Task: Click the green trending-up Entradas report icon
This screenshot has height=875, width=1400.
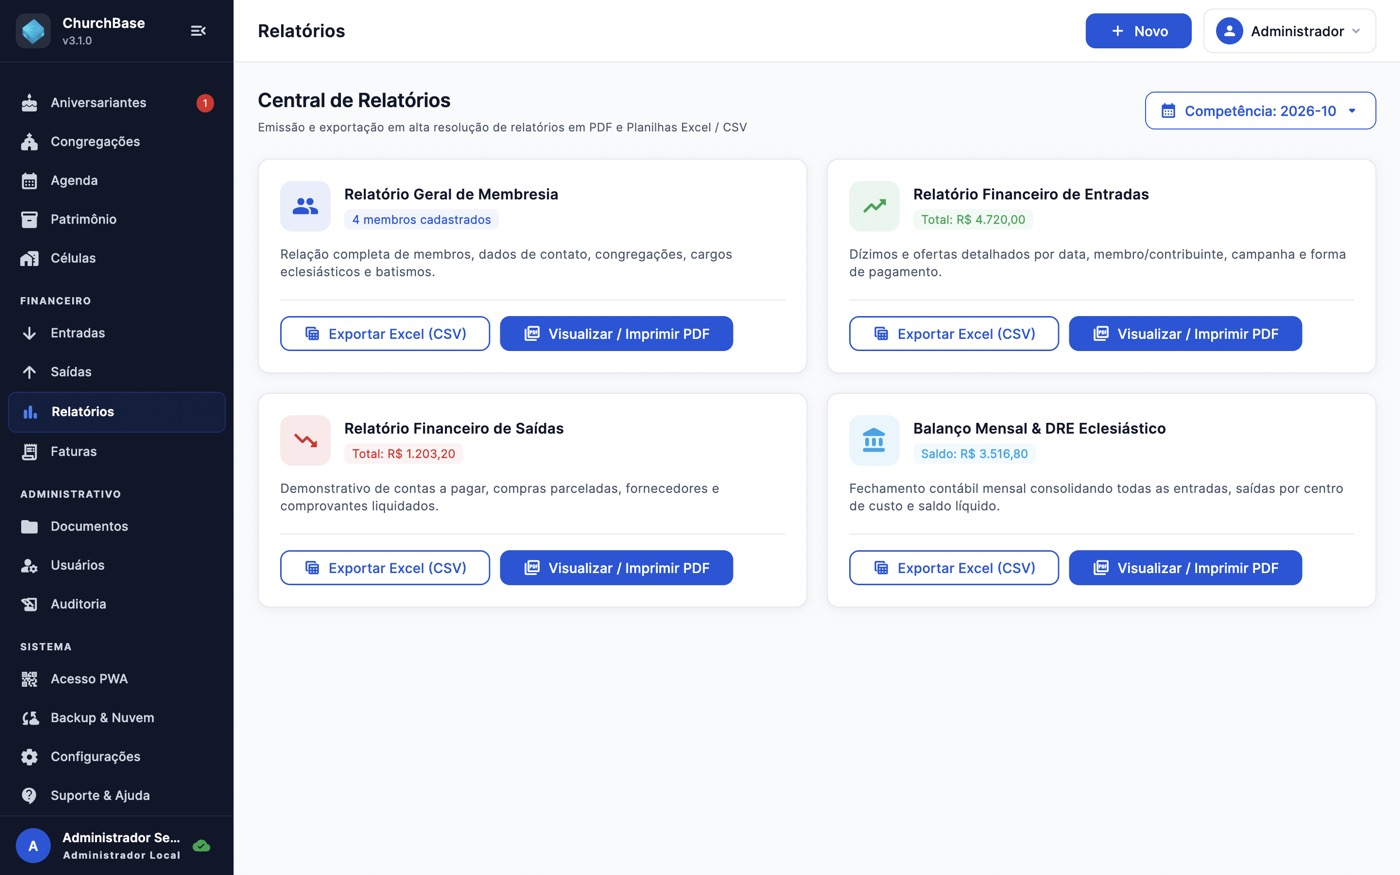Action: (874, 206)
